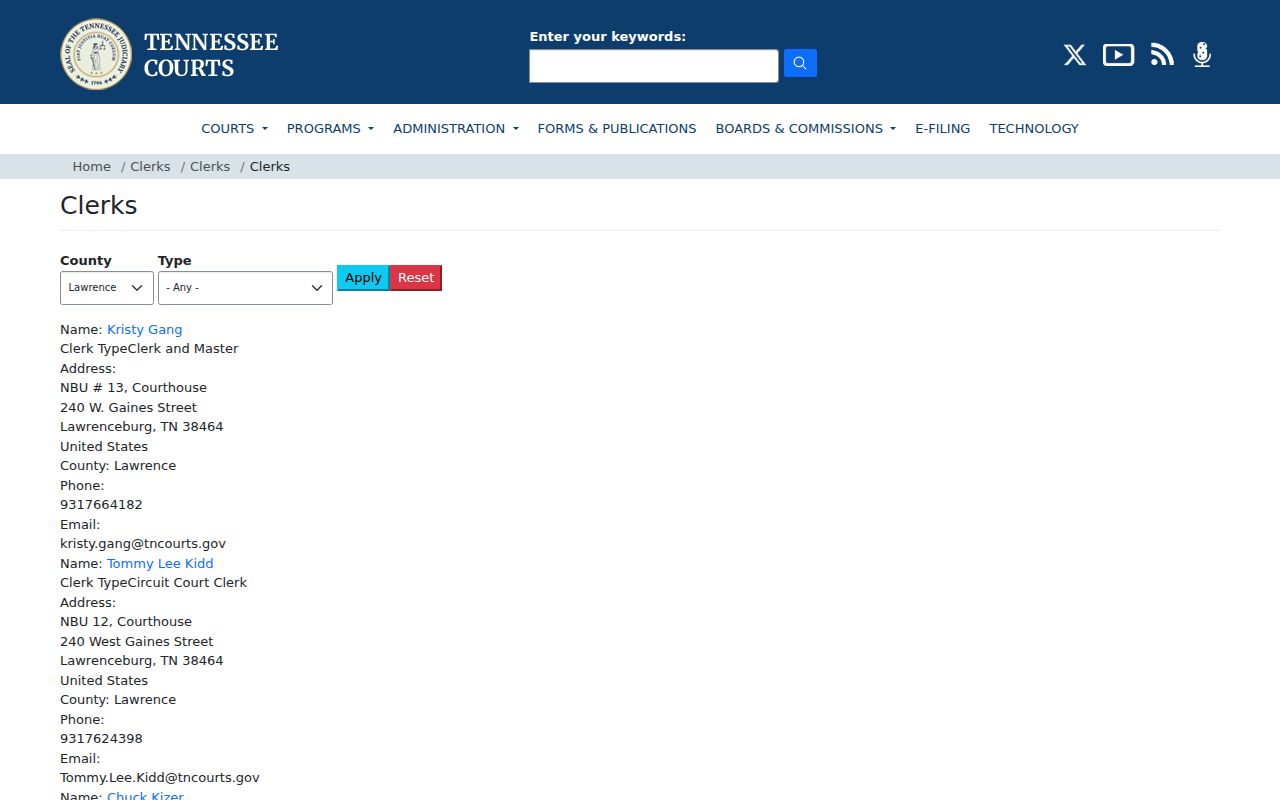Open the podcast microphone icon

point(1202,55)
